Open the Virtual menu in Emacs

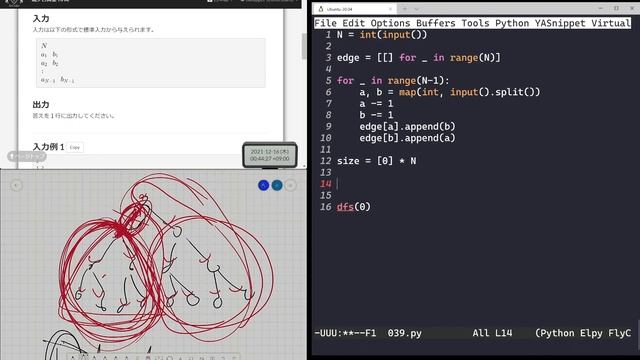611,23
